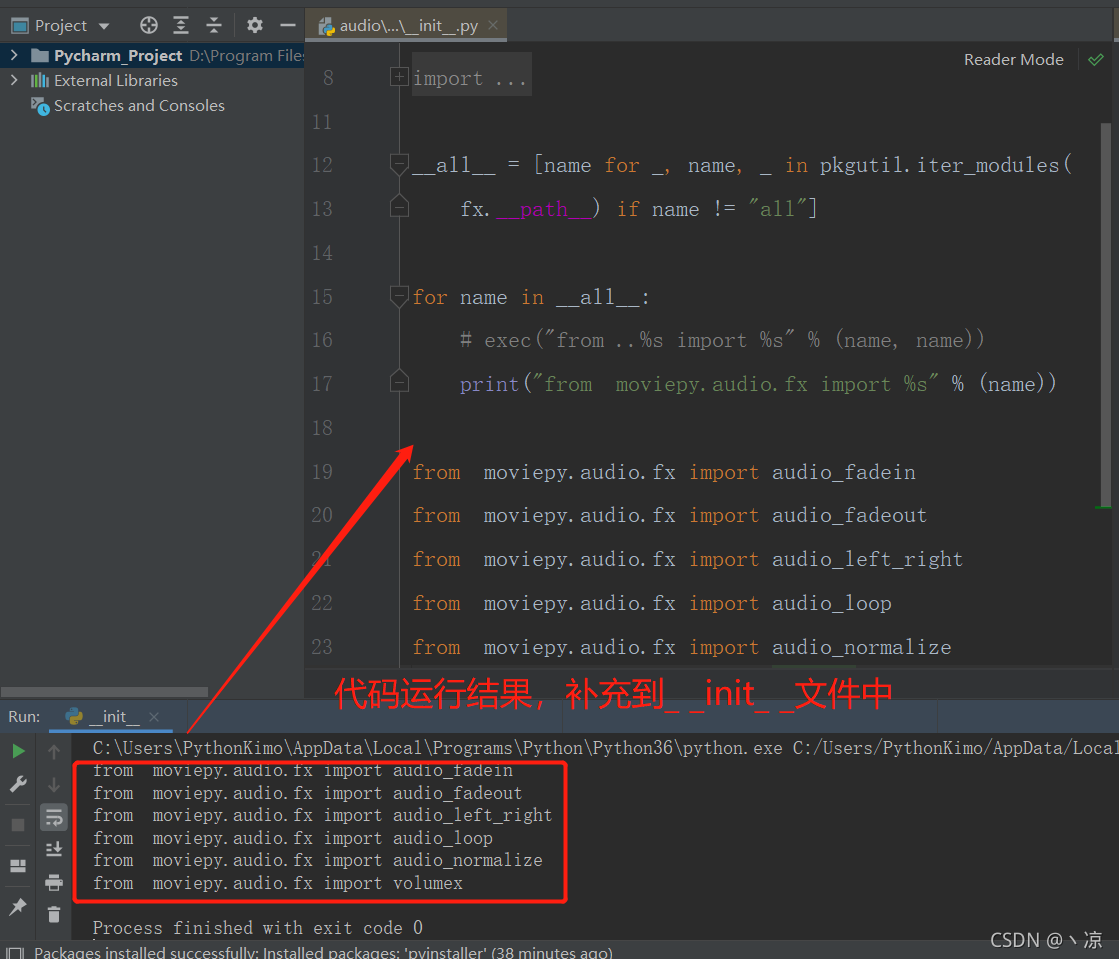Click 'Packages installed successfully' status message

coord(323,953)
